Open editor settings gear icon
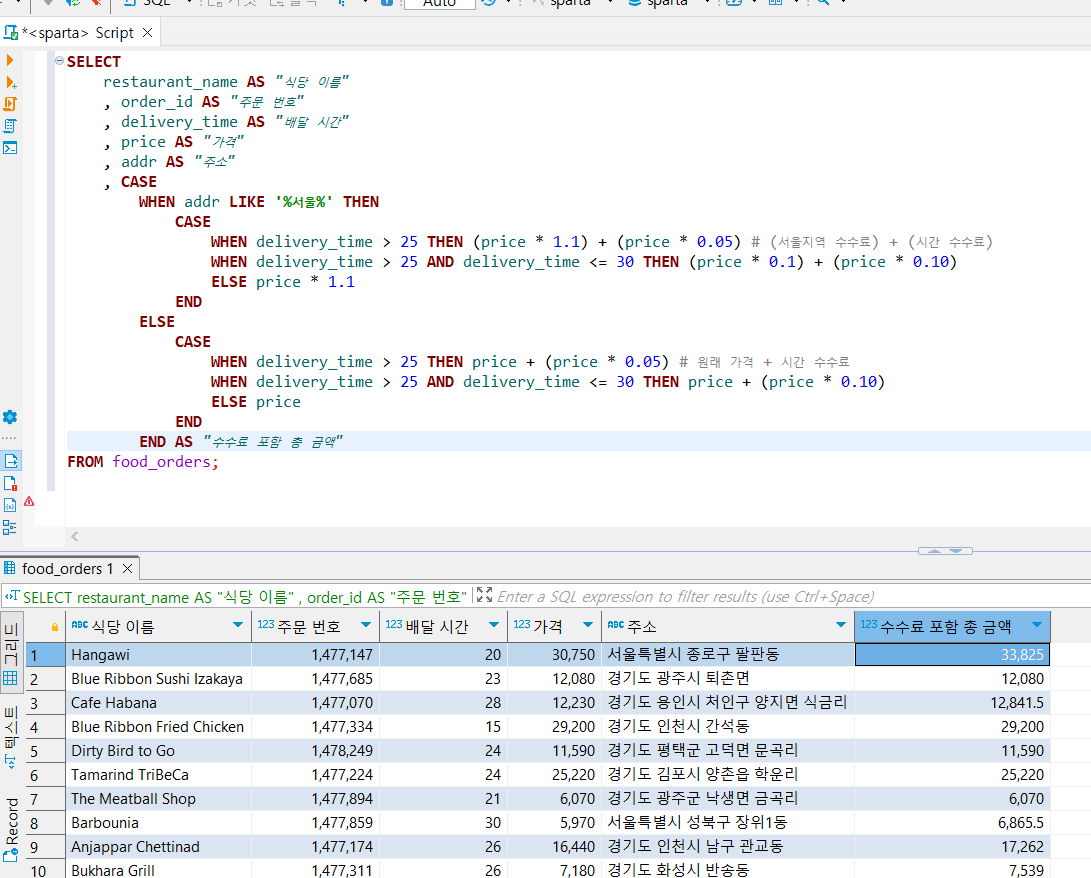This screenshot has width=1091, height=878. click(10, 417)
